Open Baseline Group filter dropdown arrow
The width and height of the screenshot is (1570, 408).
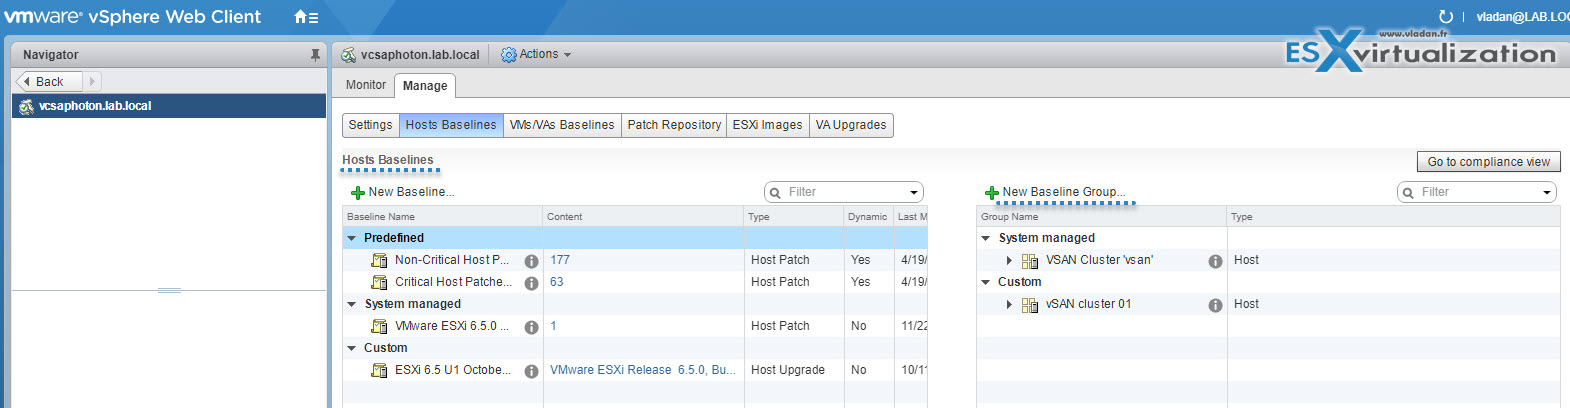[x=1546, y=192]
